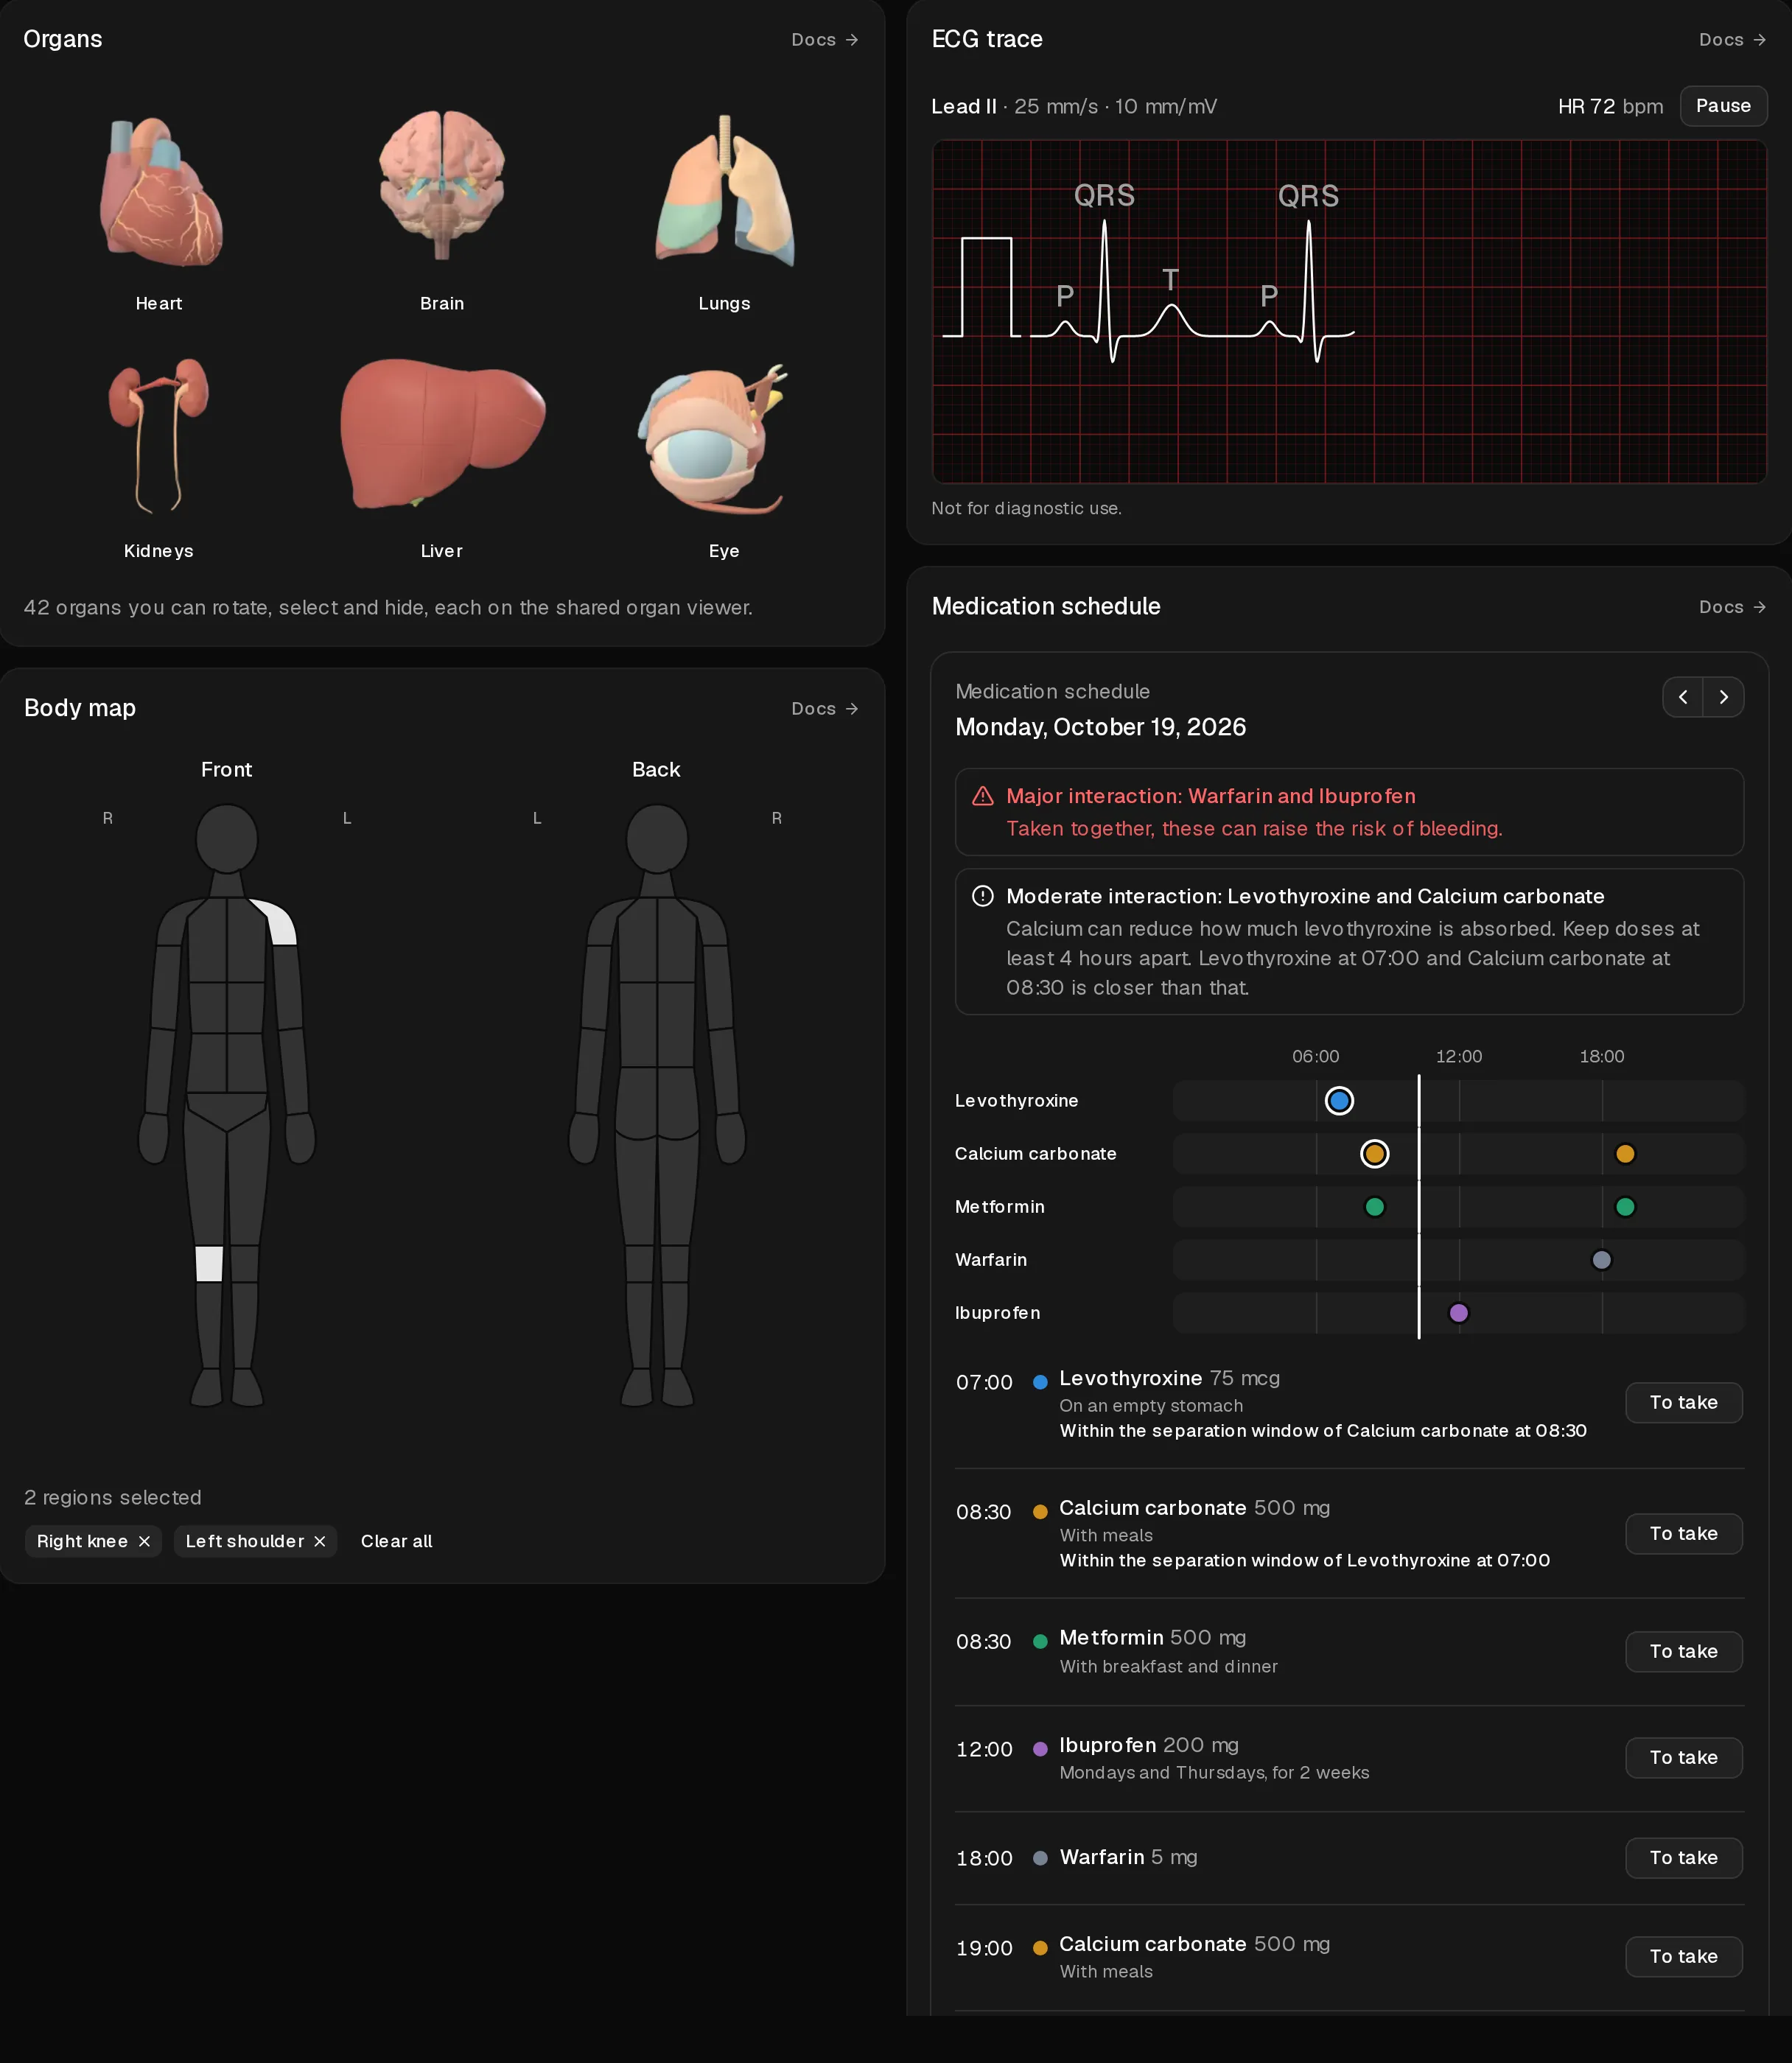Click Metformin morning timeline dot
The width and height of the screenshot is (1792, 2063).
pos(1375,1206)
